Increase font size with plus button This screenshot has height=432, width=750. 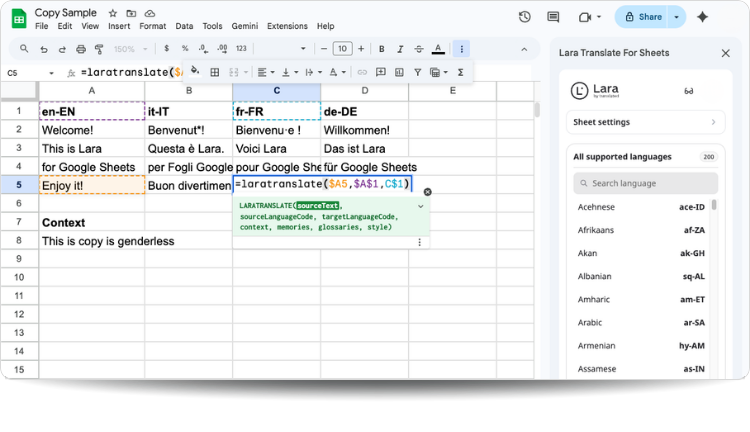[361, 48]
